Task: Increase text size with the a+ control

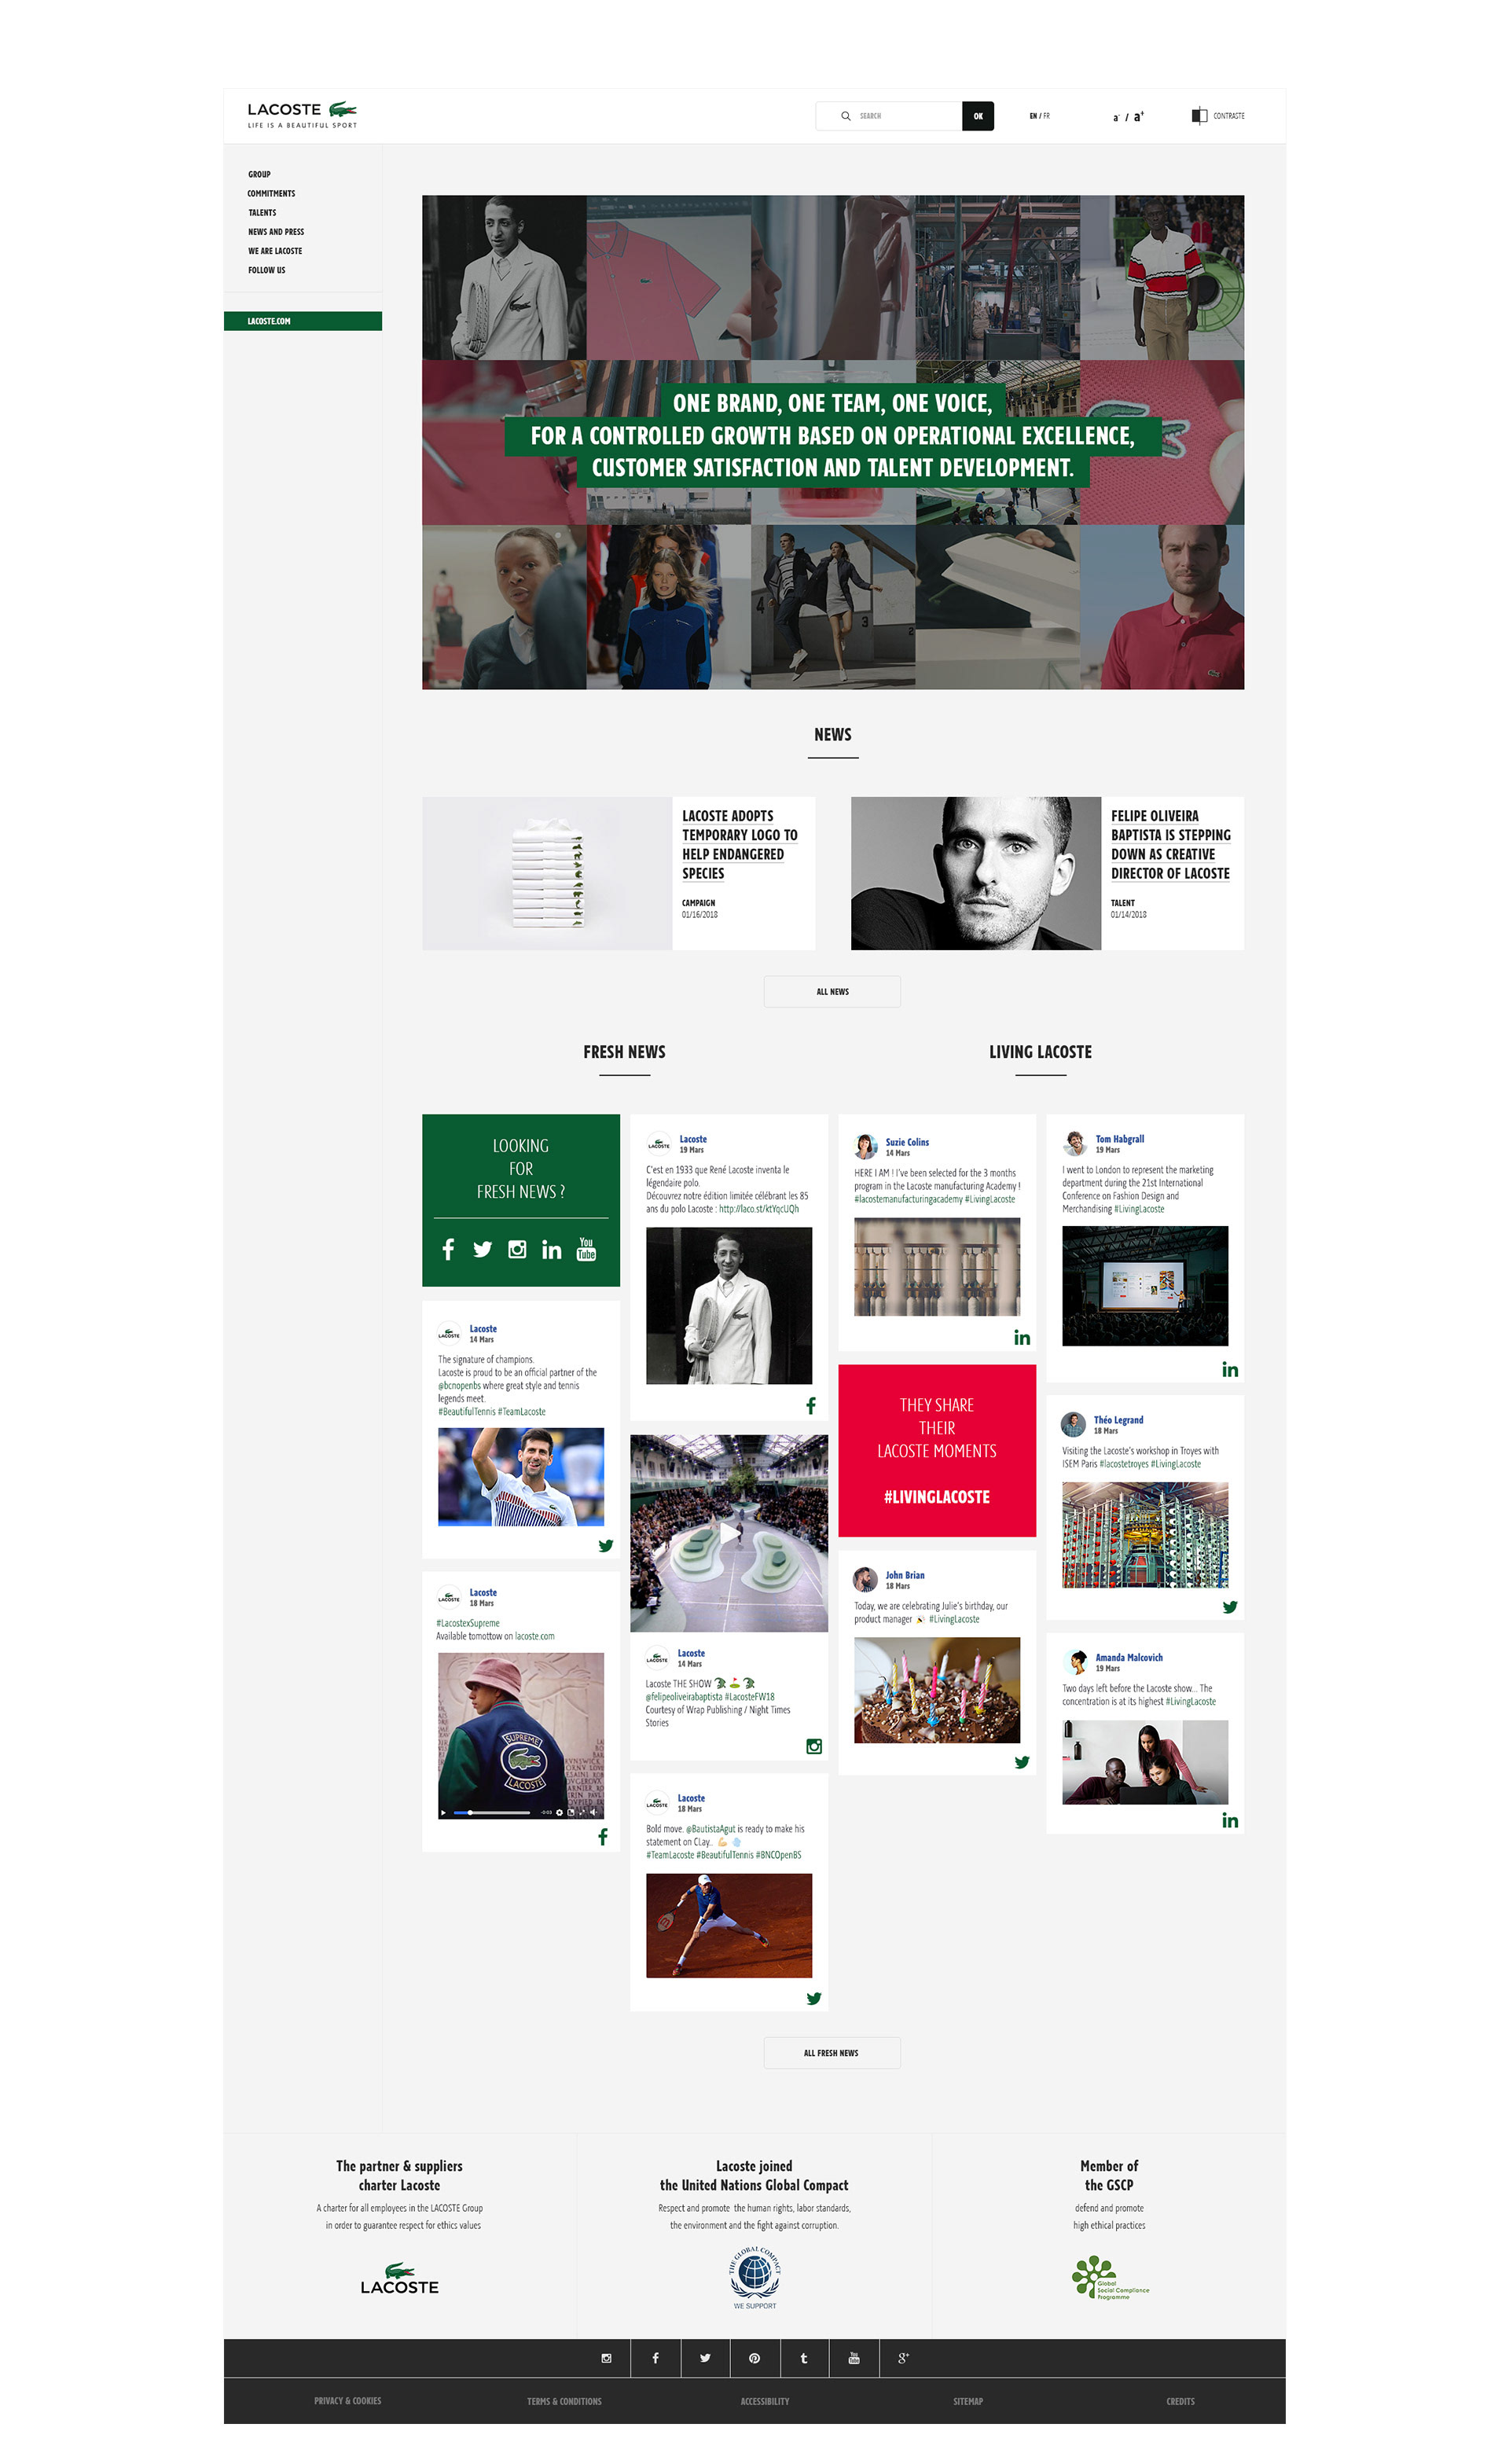Action: tap(1139, 117)
